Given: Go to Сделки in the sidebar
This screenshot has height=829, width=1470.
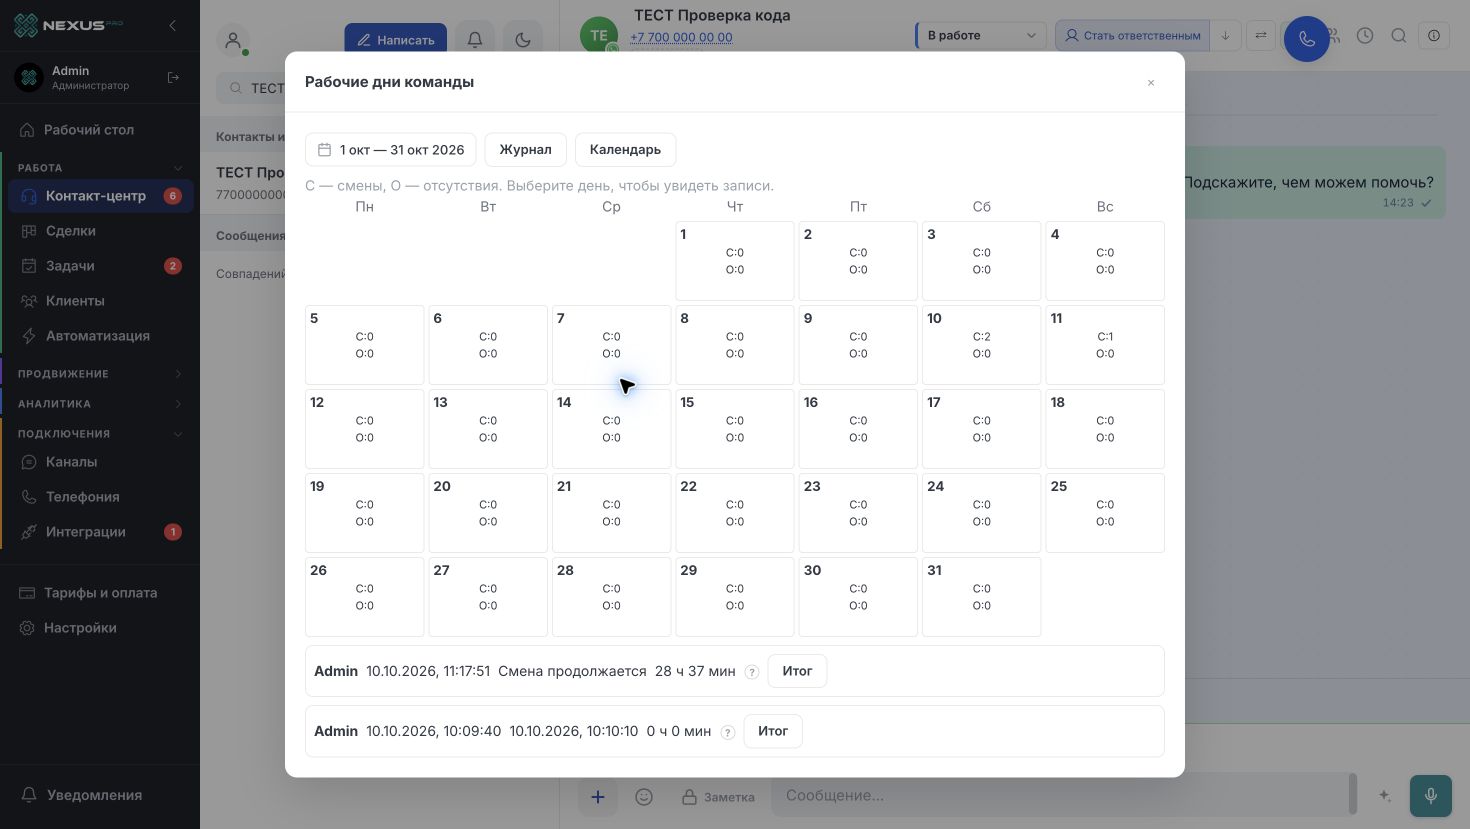Looking at the screenshot, I should 100,231.
